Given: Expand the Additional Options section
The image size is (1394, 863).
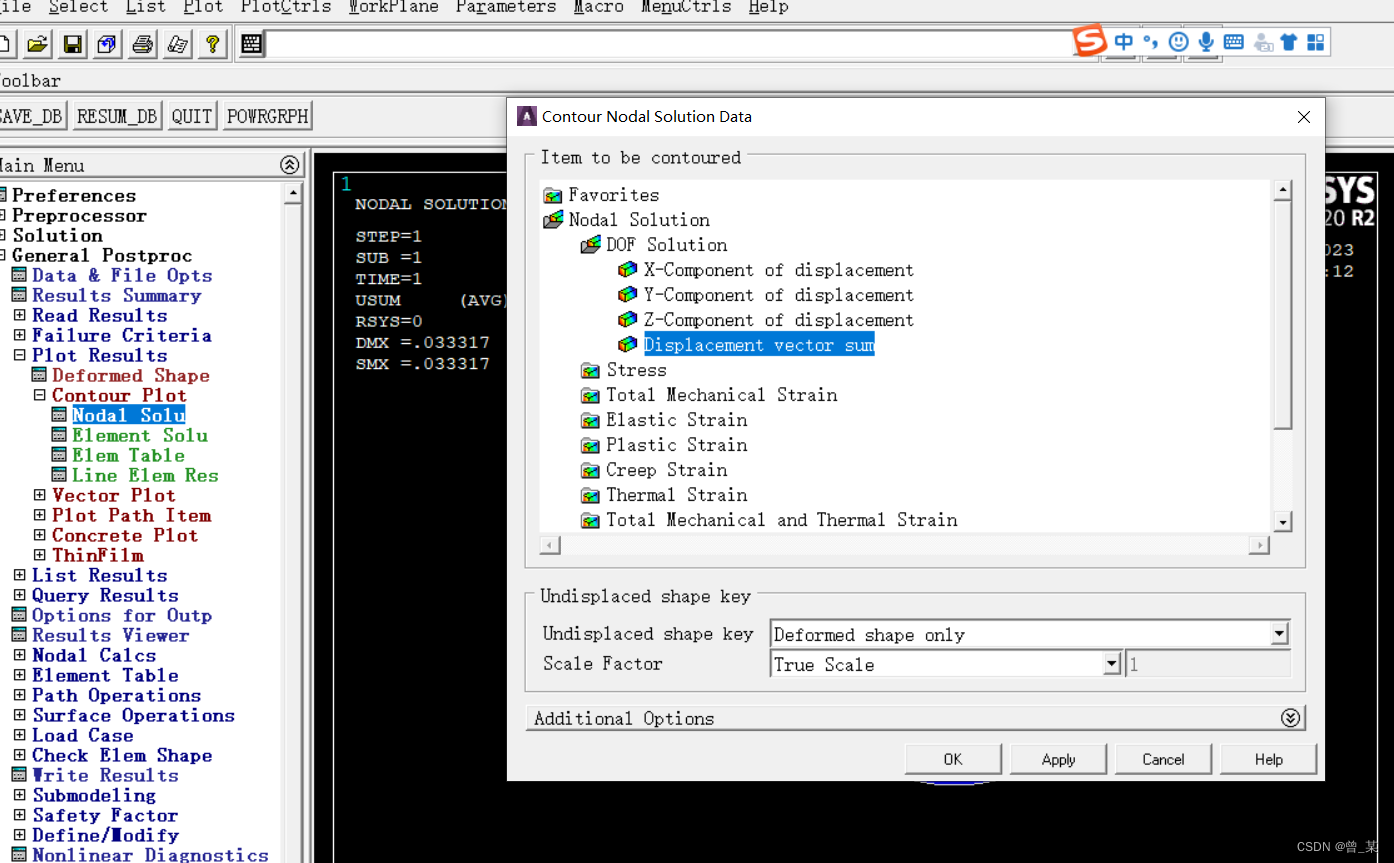Looking at the screenshot, I should pyautogui.click(x=1290, y=718).
